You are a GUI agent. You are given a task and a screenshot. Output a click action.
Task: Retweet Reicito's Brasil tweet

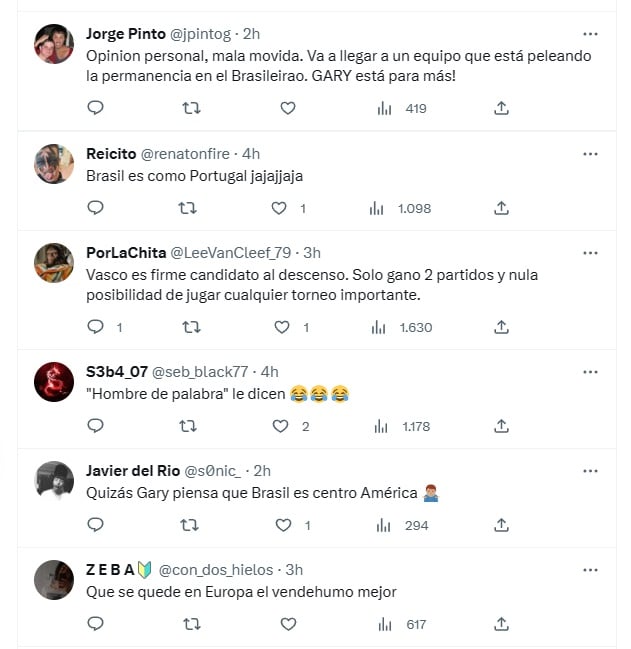186,208
